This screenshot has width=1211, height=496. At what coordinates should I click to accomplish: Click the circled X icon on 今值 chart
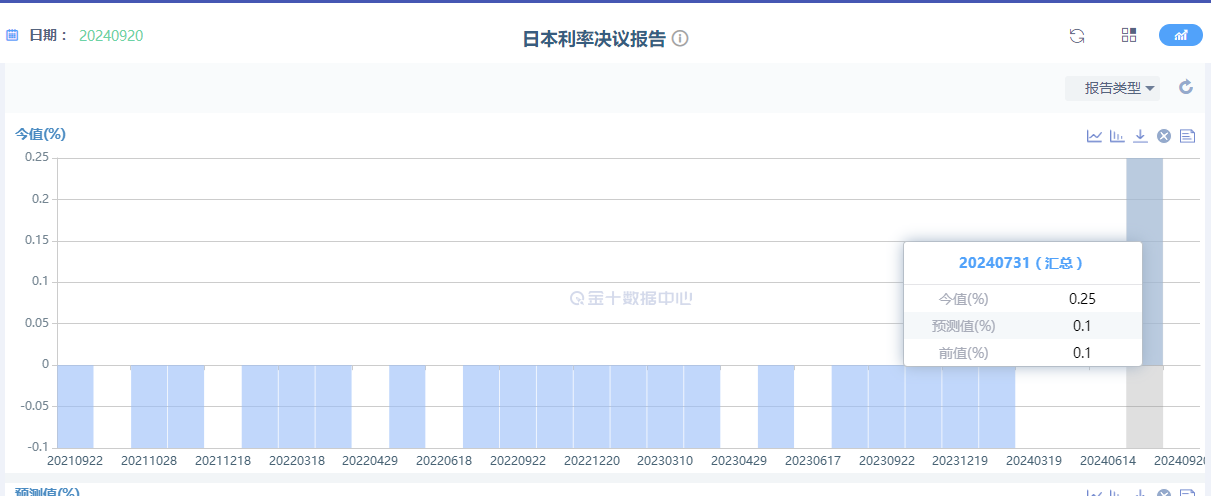[x=1164, y=136]
